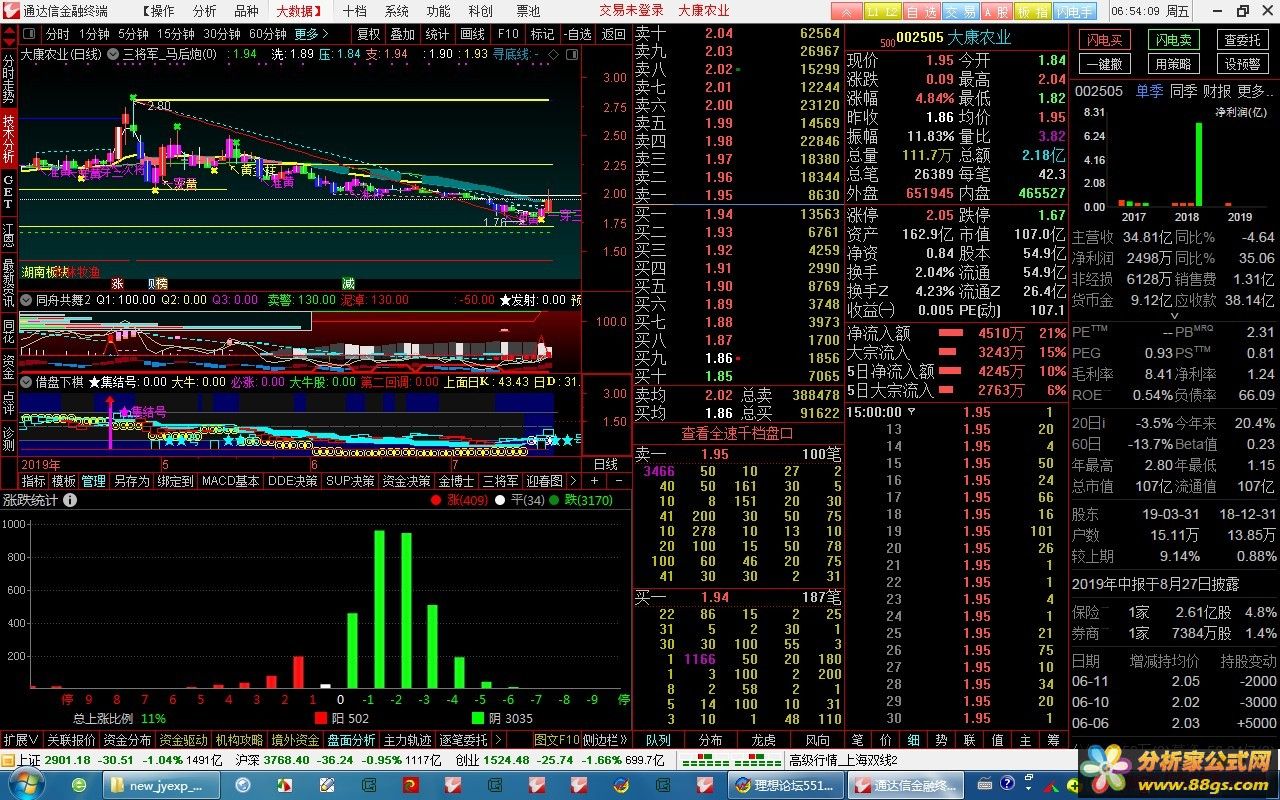1280x800 pixels.
Task: Select the 分时 intraday period
Action: pos(58,34)
